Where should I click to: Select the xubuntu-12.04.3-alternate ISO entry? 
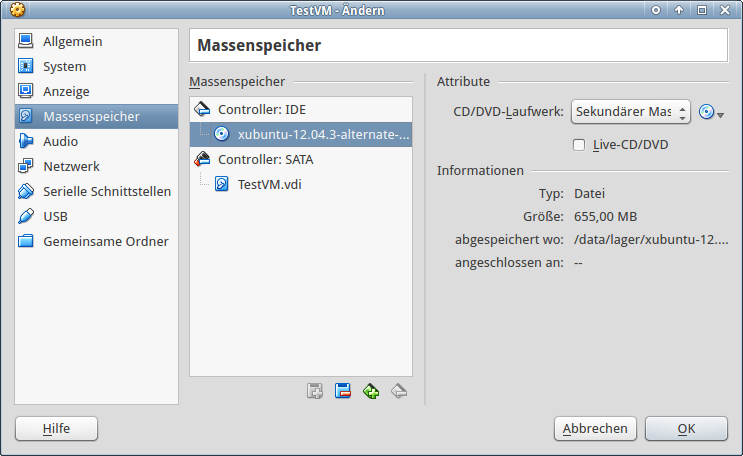323,134
